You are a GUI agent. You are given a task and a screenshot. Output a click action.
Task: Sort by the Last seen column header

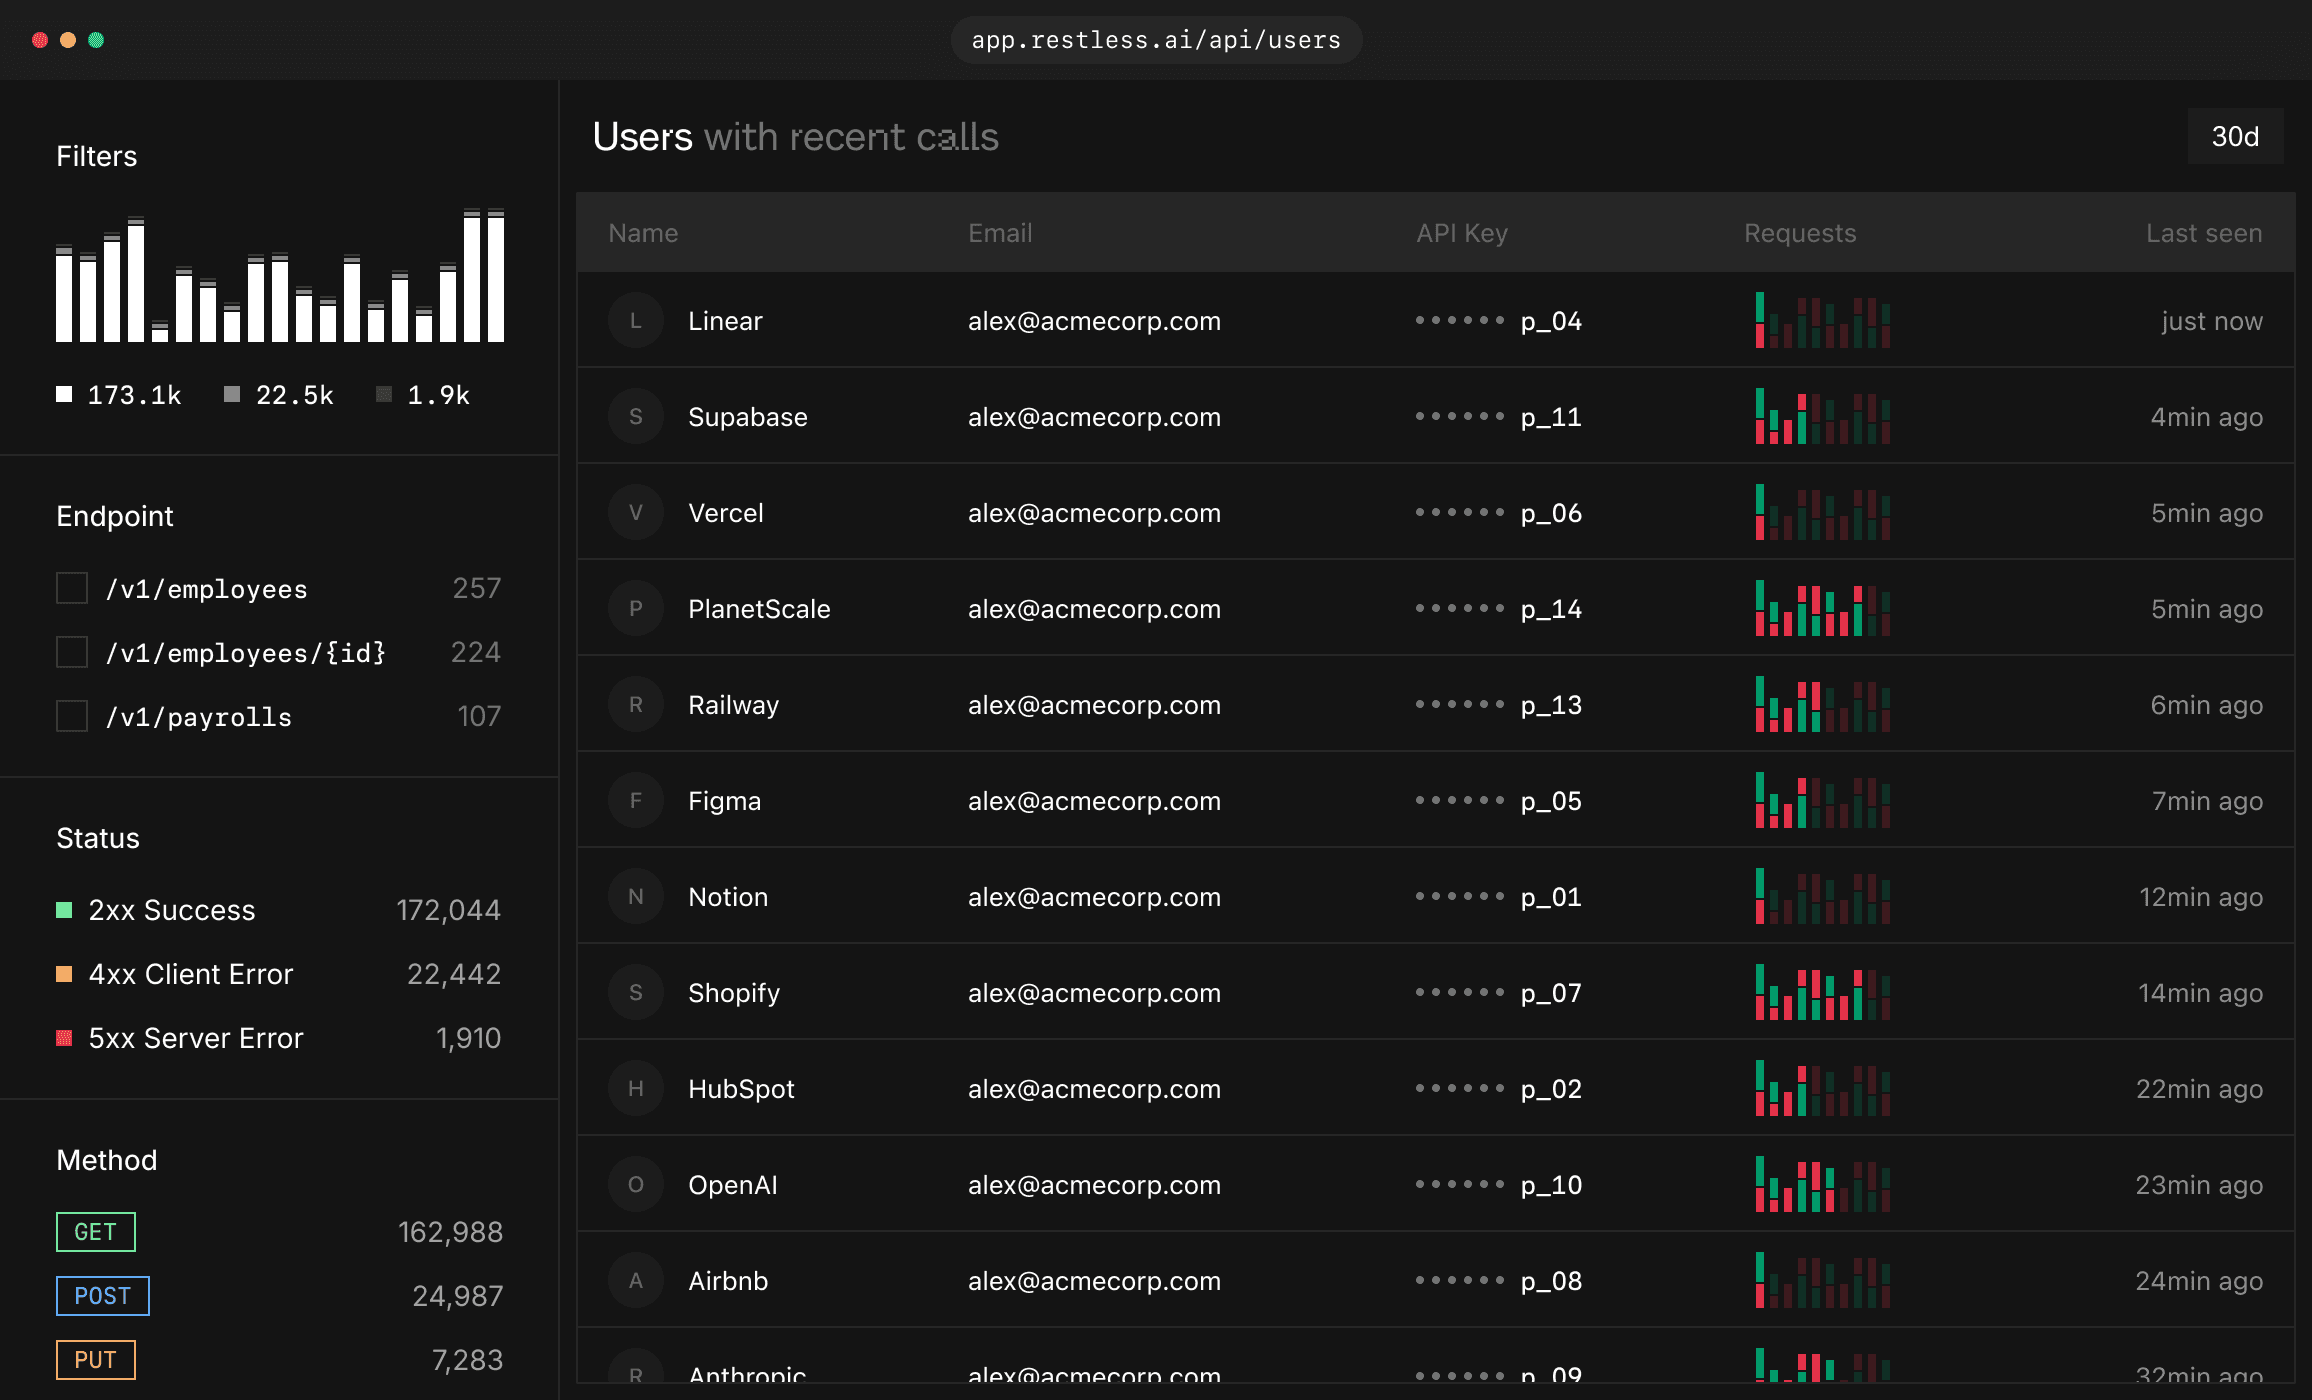click(2204, 233)
